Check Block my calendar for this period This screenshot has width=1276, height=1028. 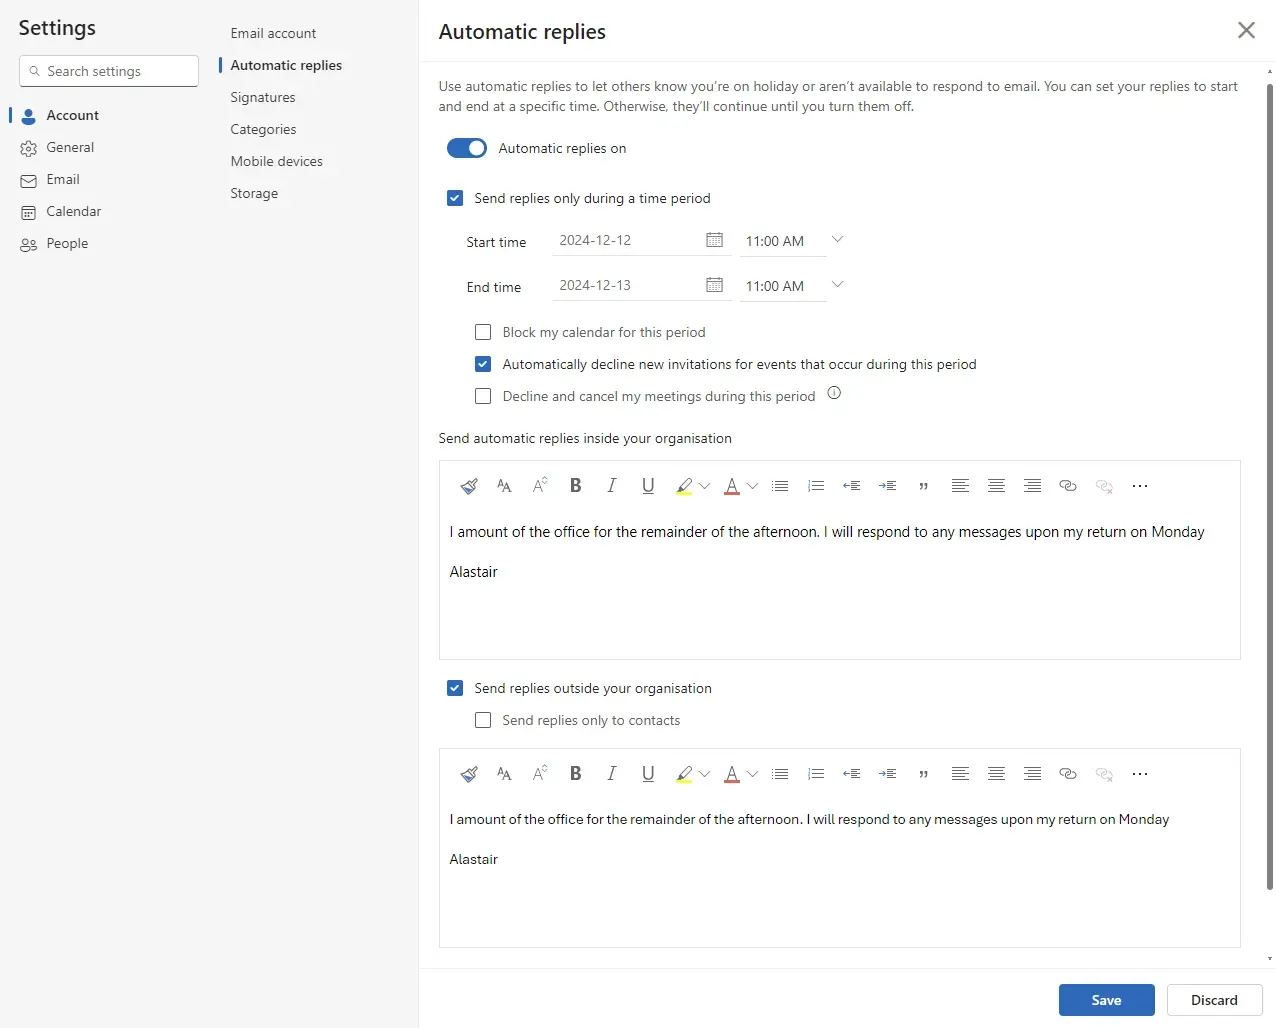tap(483, 332)
